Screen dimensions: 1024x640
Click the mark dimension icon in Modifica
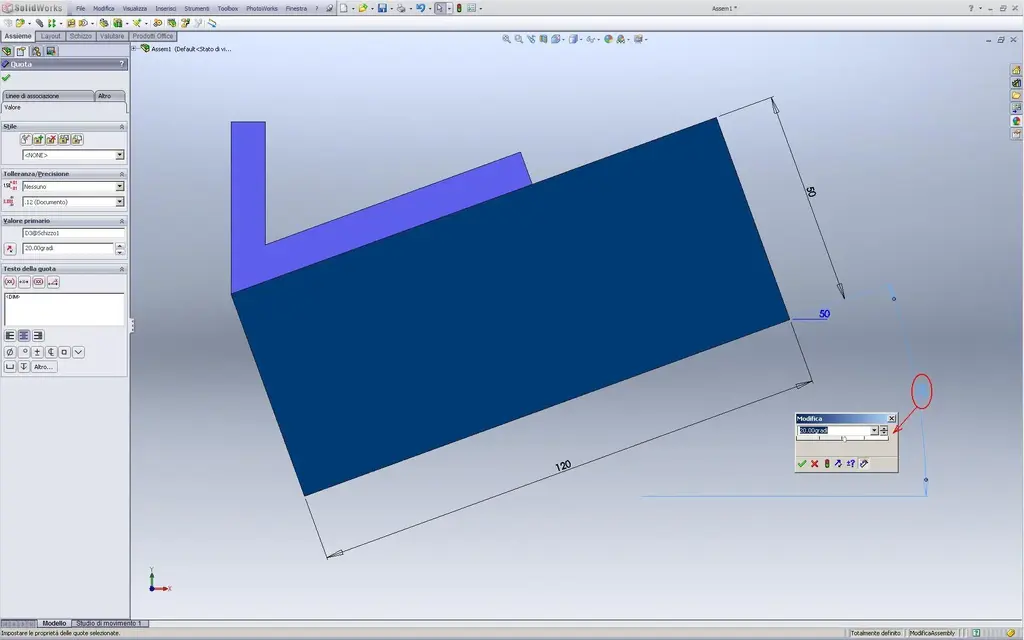click(864, 464)
